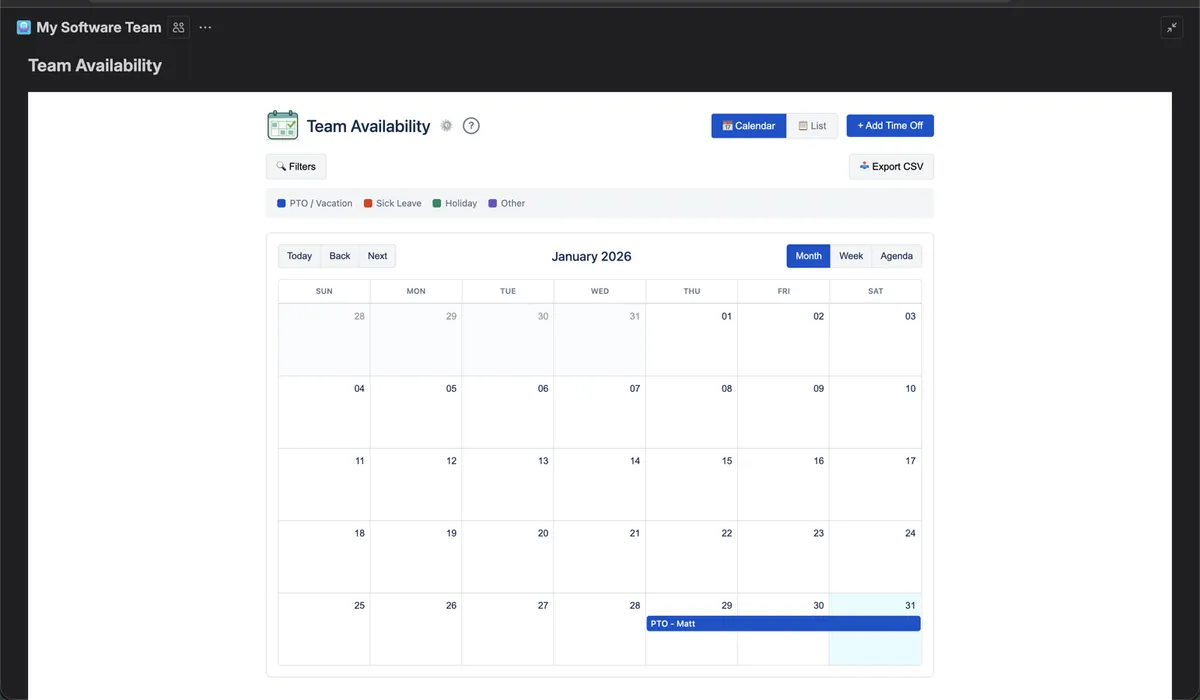Viewport: 1200px width, 700px height.
Task: Click the purple Other legend swatch
Action: click(492, 203)
